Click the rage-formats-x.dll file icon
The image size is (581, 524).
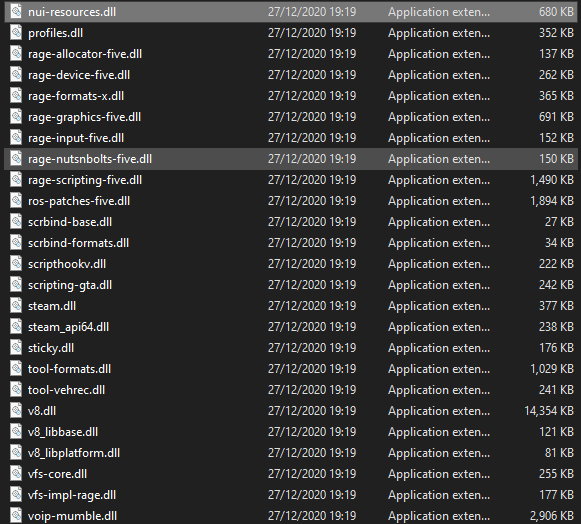[16, 96]
